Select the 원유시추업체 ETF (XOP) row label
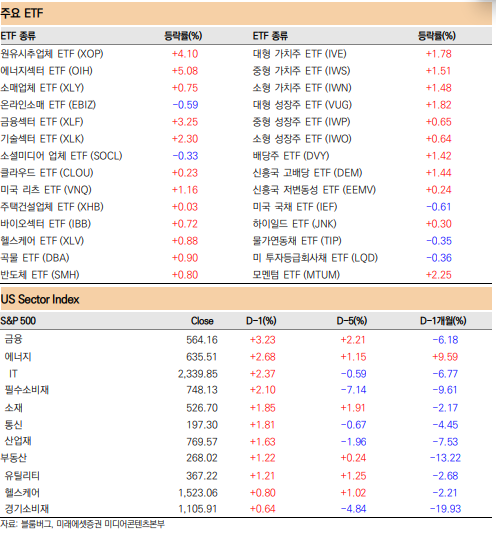 tap(52, 54)
